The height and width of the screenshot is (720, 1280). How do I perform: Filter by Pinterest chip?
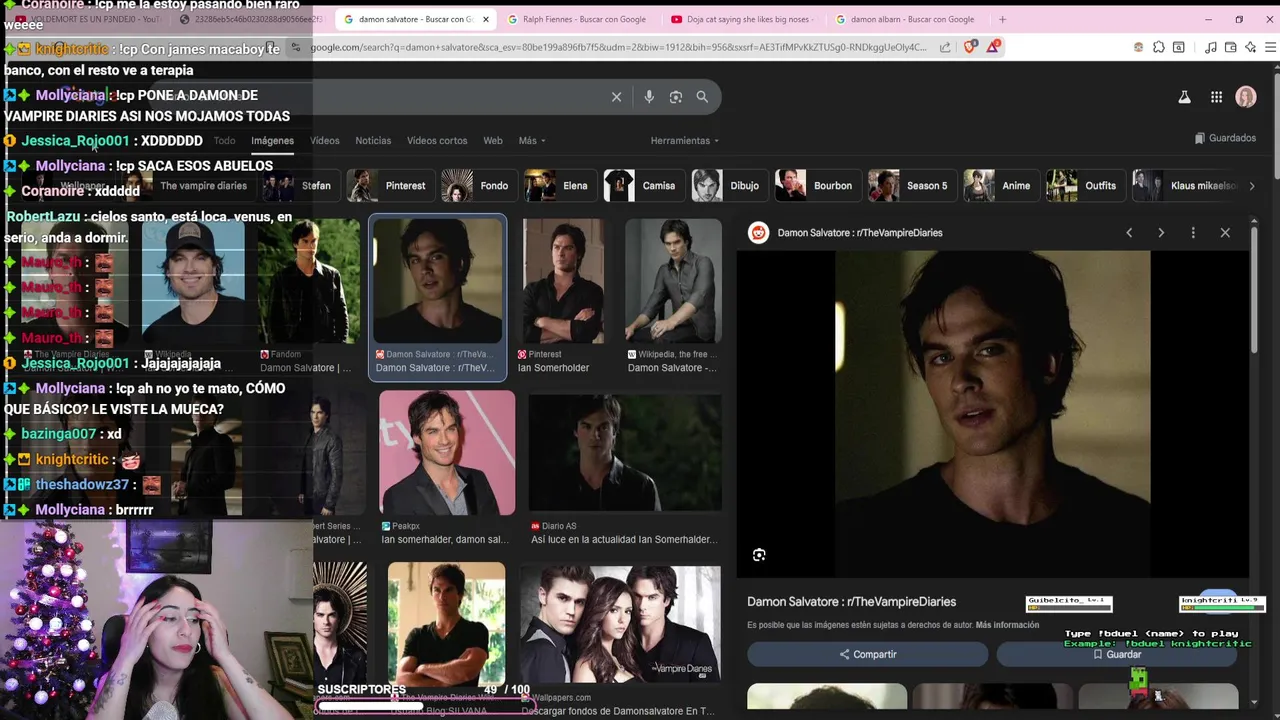pos(390,186)
